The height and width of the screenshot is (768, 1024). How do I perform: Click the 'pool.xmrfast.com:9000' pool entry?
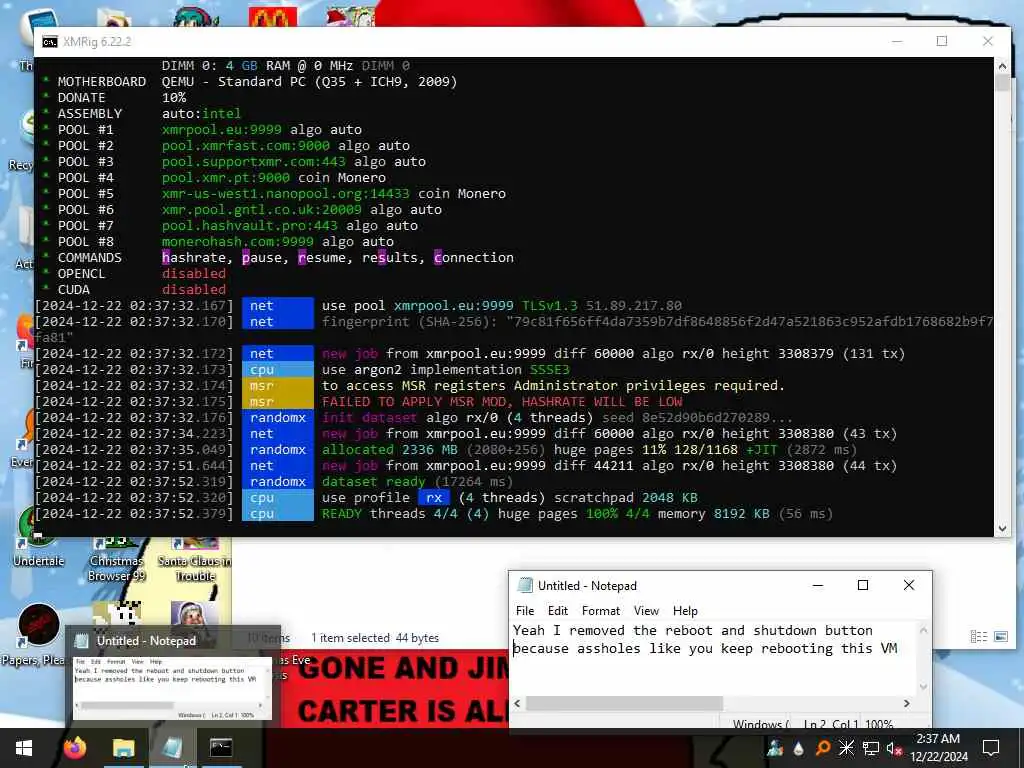246,145
